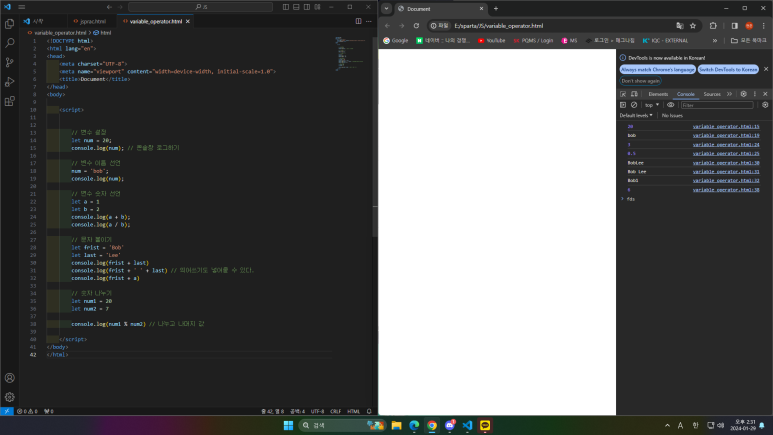Toggle DevTools device toolbar
Viewport: 773px width, 435px height.
(x=634, y=94)
